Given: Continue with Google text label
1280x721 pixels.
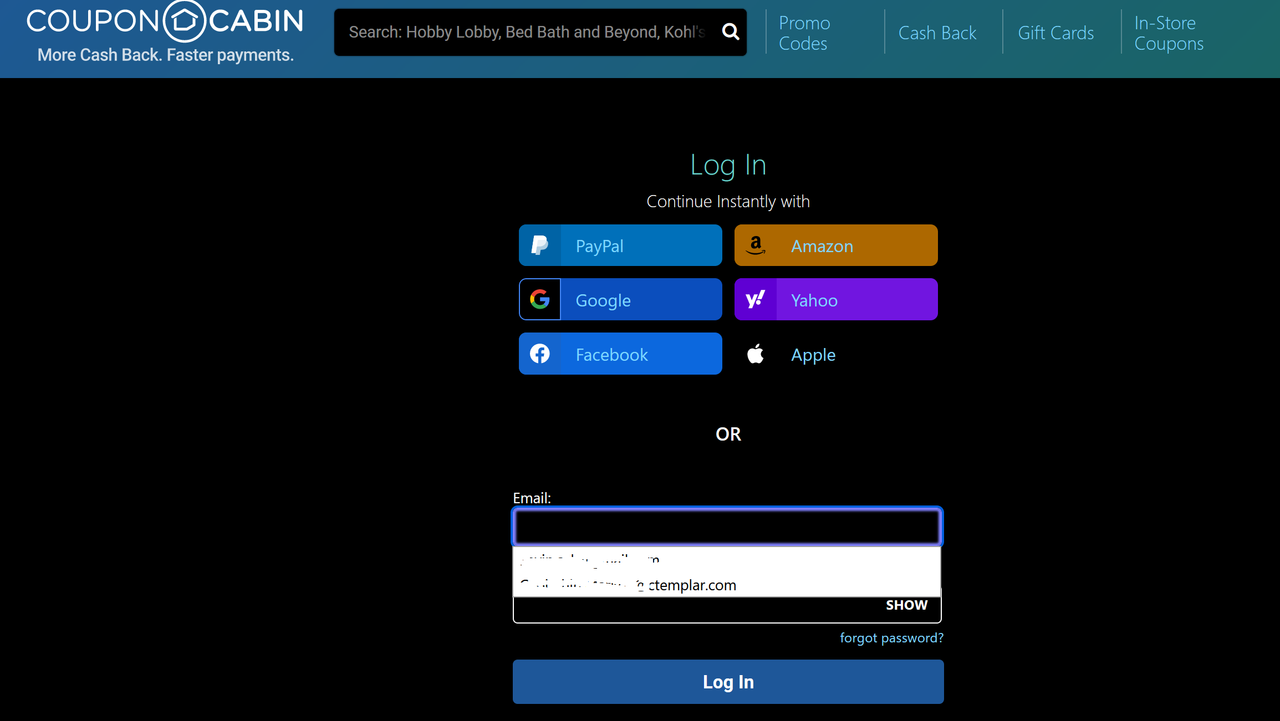Looking at the screenshot, I should click(603, 300).
